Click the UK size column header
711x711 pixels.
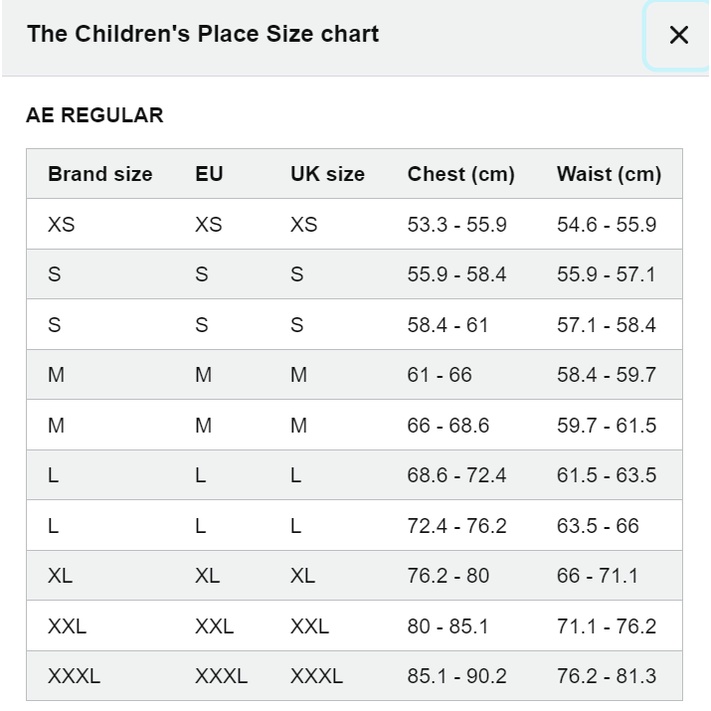pos(327,174)
